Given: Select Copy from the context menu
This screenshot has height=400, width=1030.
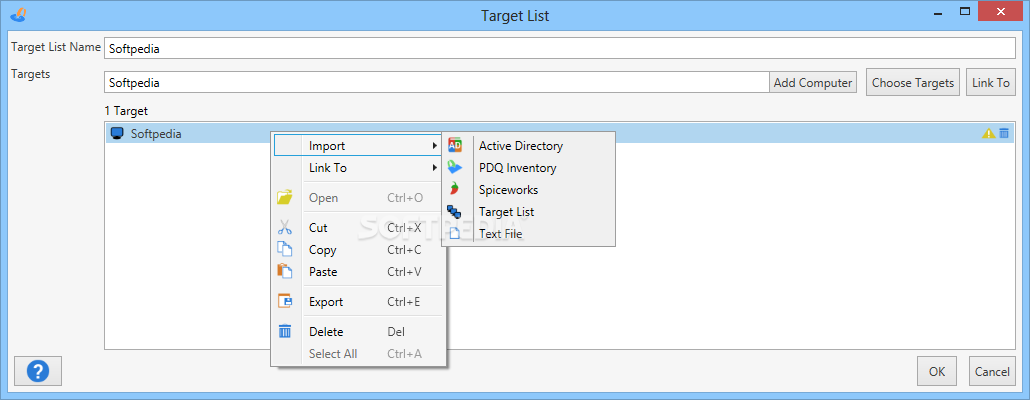Looking at the screenshot, I should (x=359, y=250).
